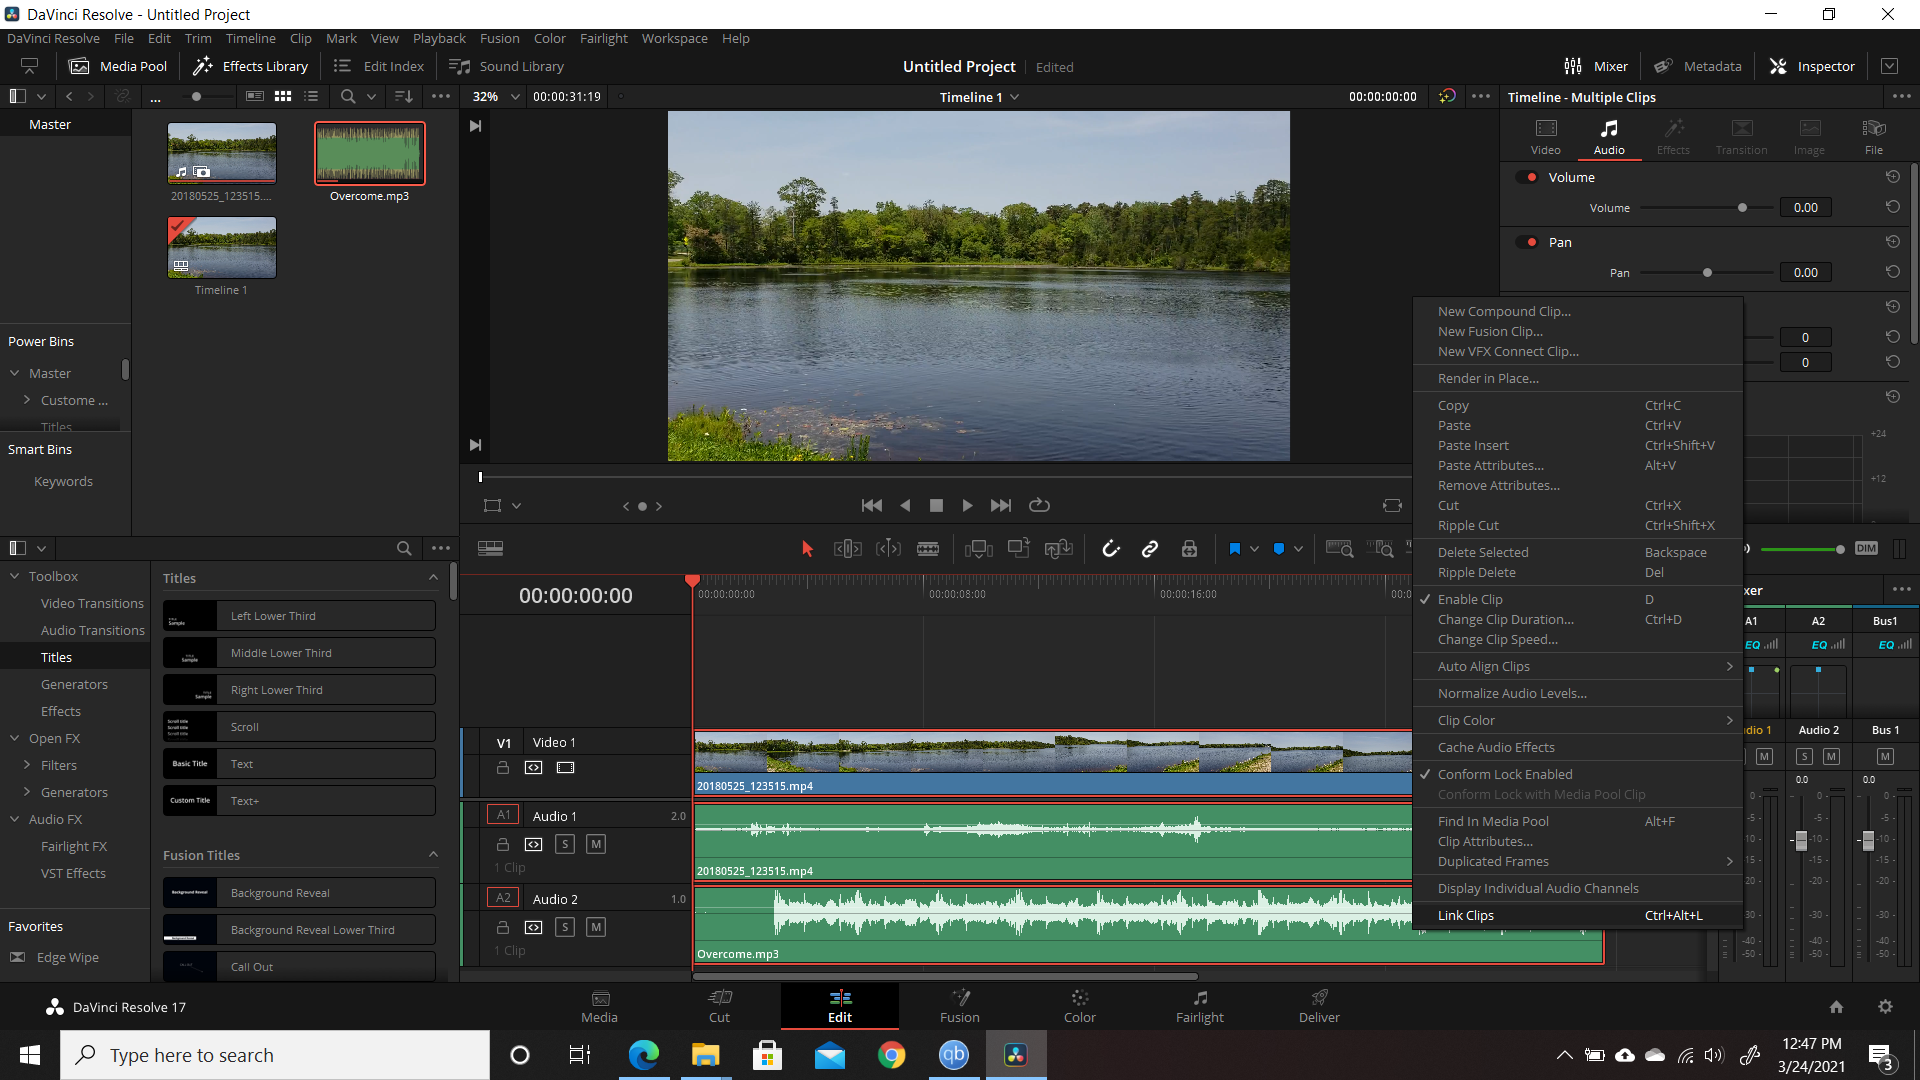Open the Inspector Video tab
This screenshot has height=1080, width=1920.
tap(1546, 137)
